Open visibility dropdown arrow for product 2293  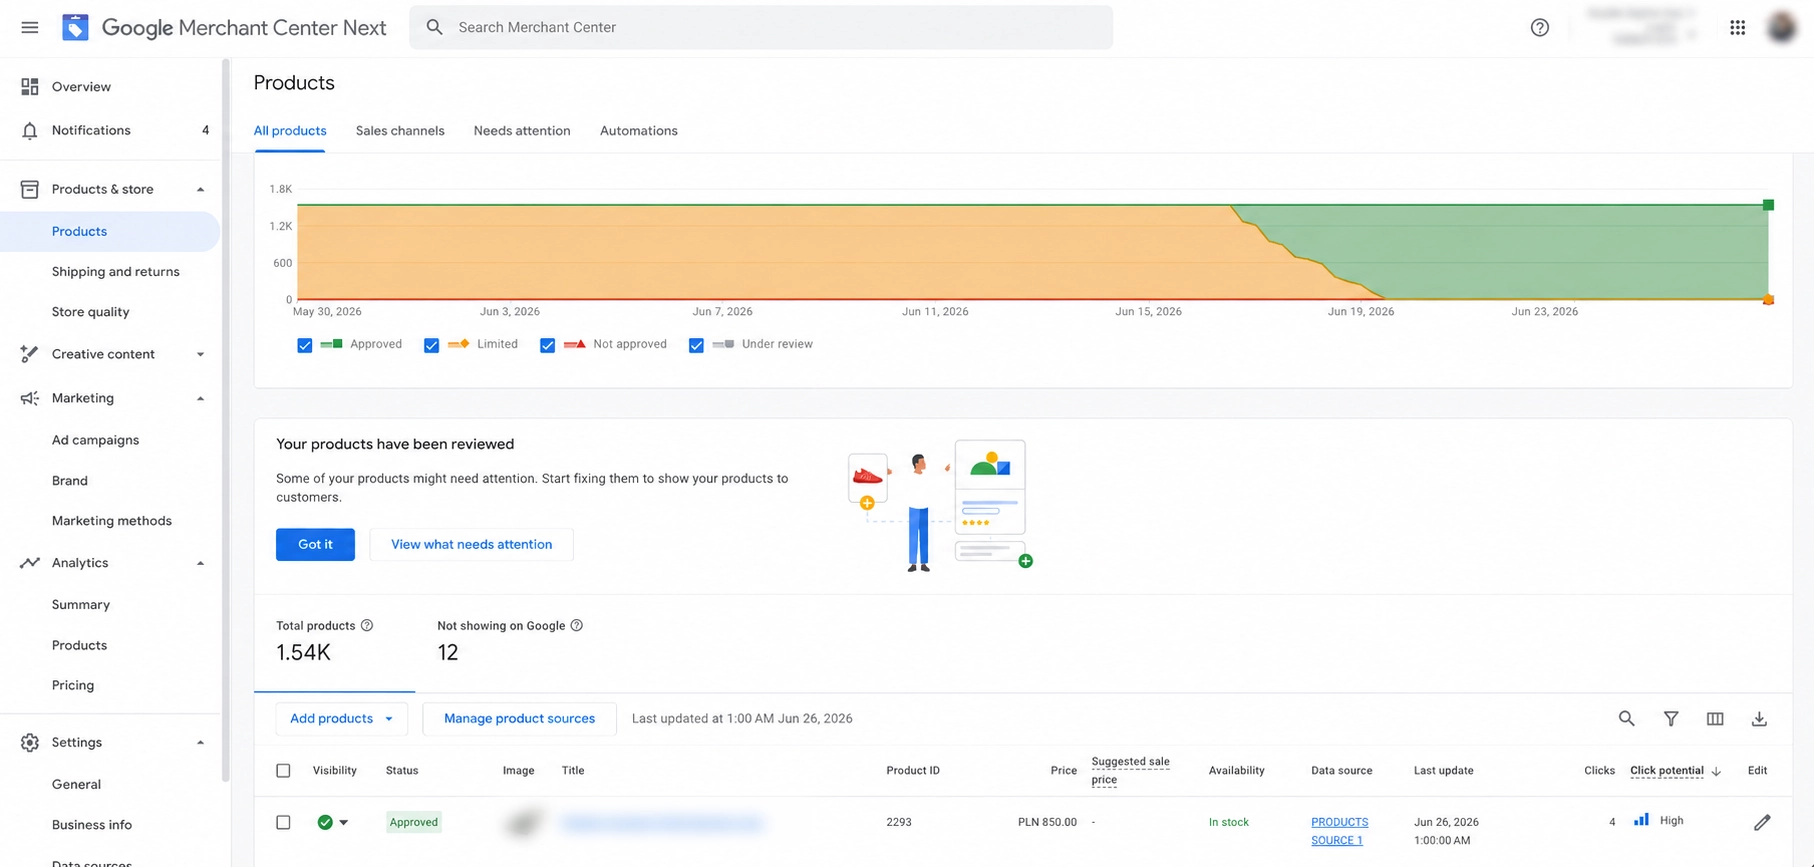[344, 822]
